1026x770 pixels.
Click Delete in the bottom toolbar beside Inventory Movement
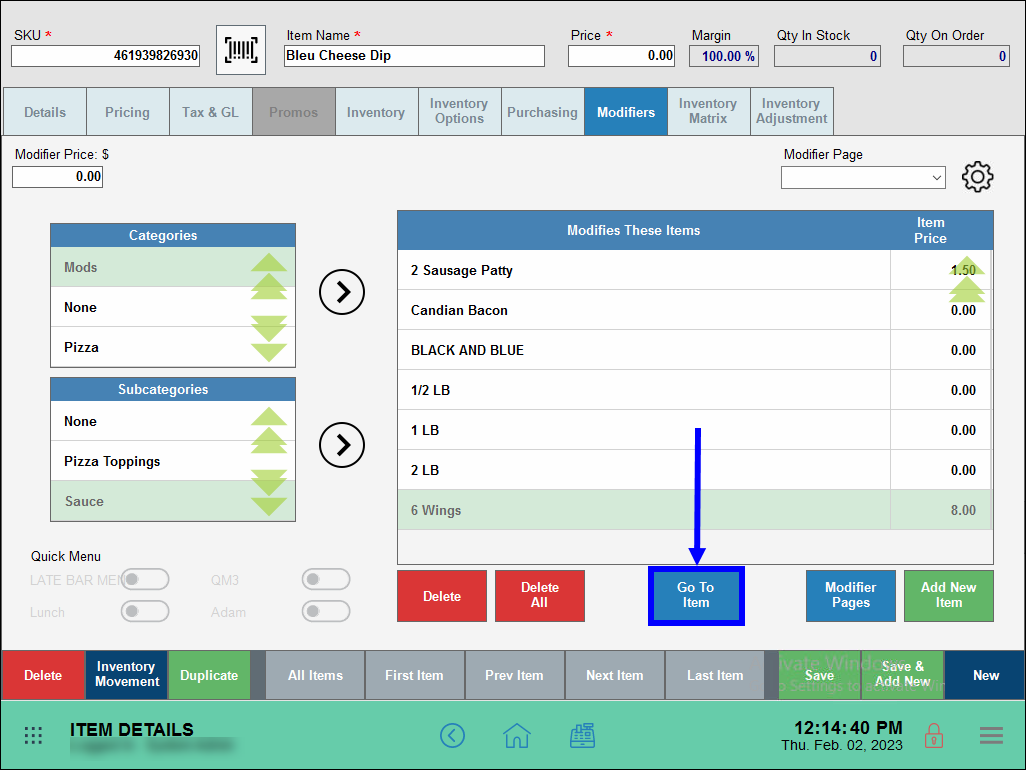43,675
